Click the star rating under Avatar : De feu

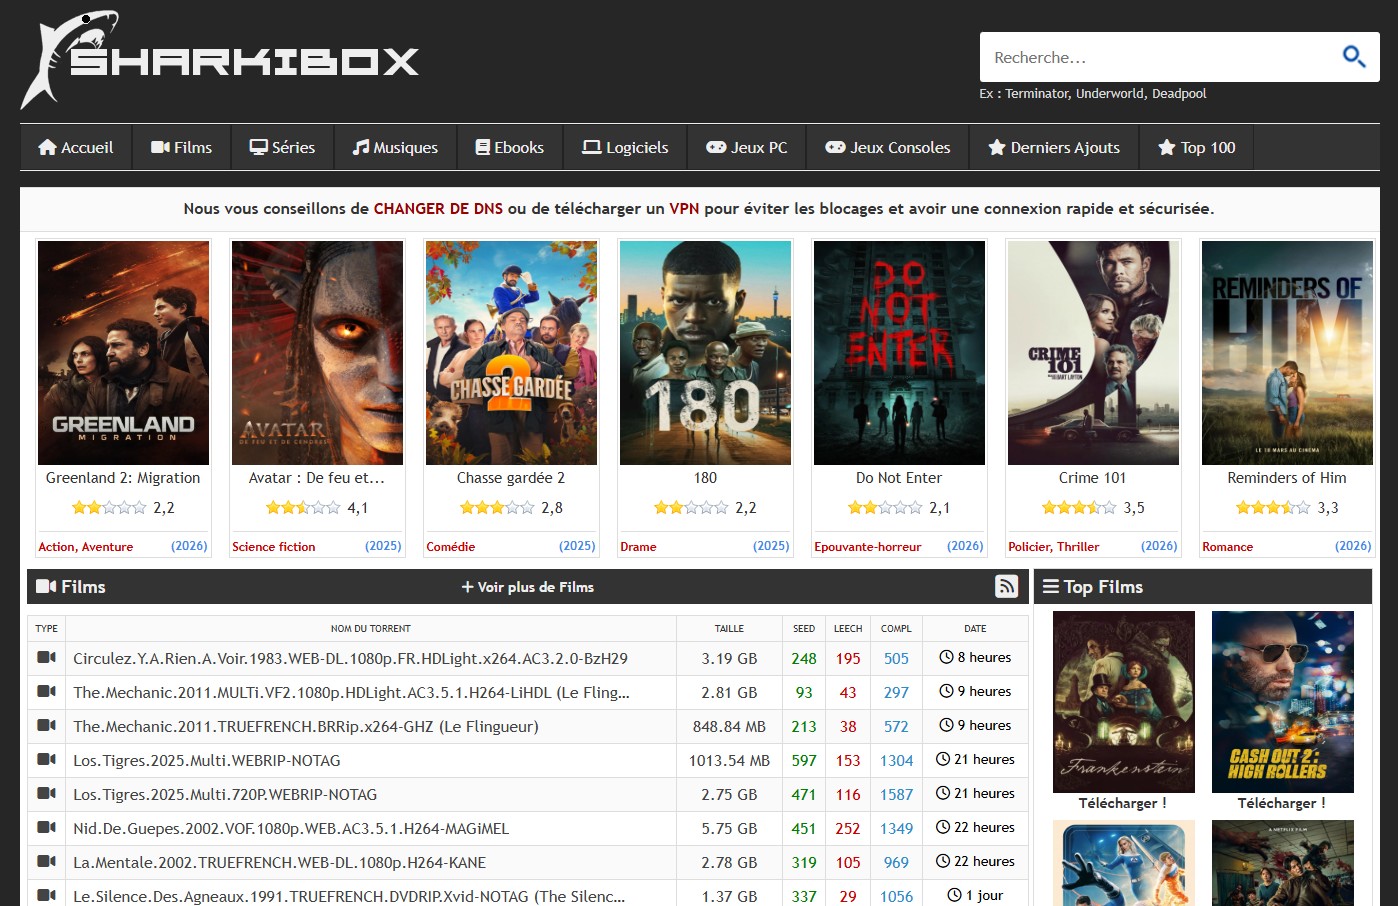click(303, 508)
